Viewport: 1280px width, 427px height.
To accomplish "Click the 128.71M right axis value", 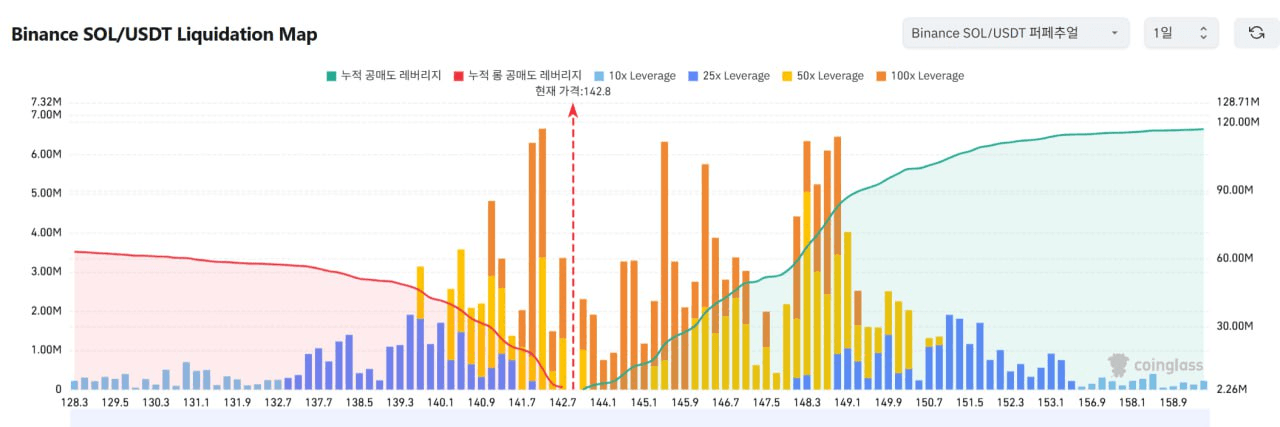I will coord(1237,102).
